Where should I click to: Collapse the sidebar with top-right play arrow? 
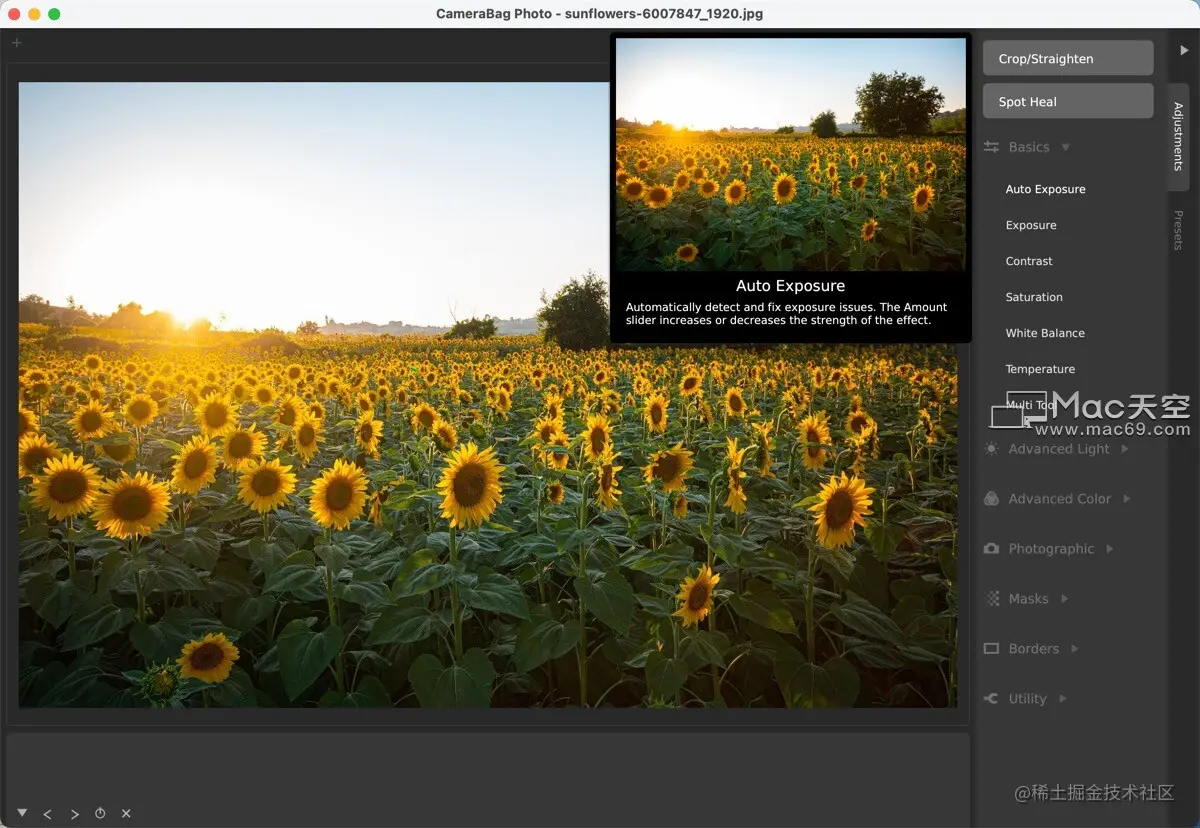coord(1184,50)
